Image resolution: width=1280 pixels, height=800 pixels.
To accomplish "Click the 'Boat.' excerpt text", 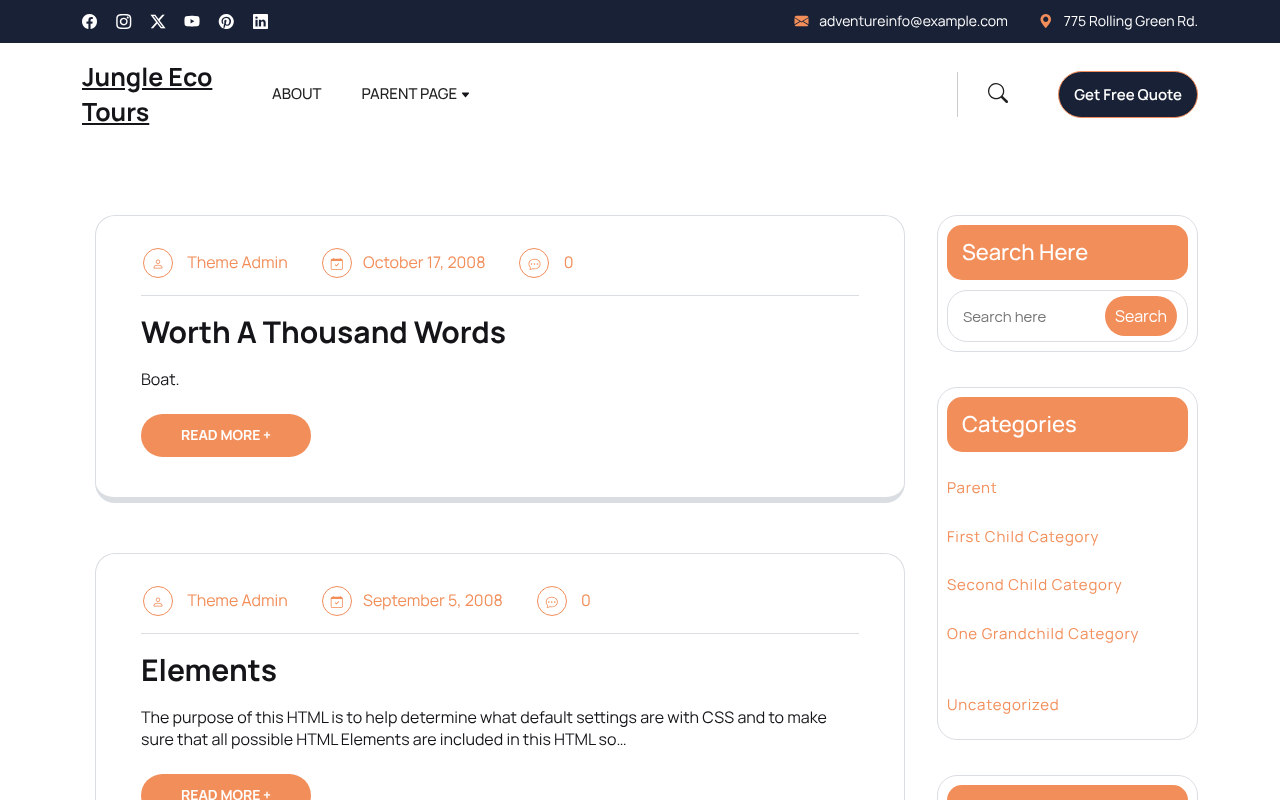I will pos(160,379).
